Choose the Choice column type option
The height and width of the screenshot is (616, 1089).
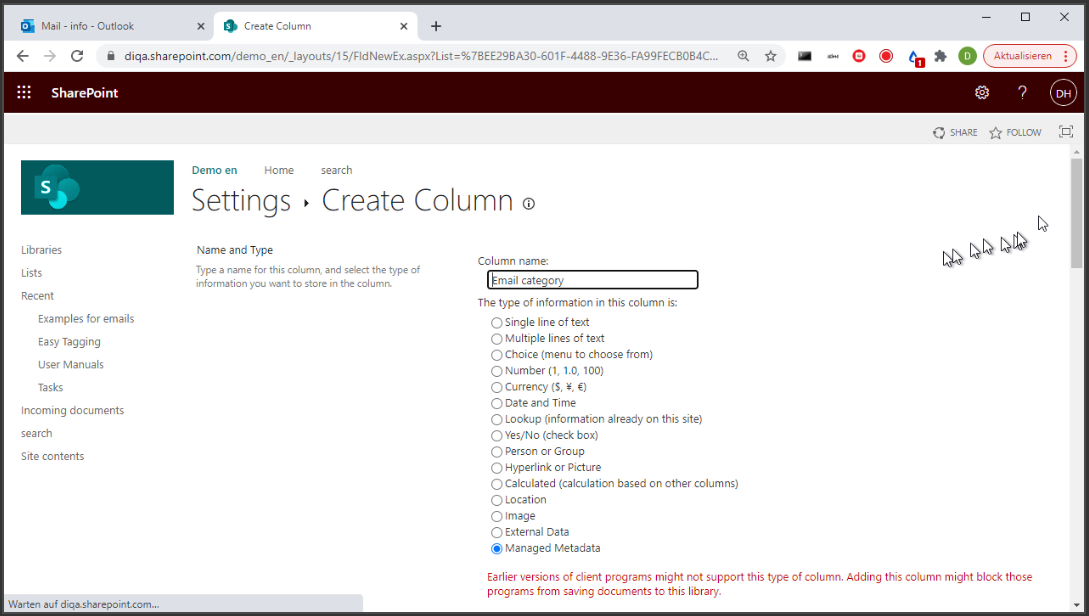tap(497, 355)
